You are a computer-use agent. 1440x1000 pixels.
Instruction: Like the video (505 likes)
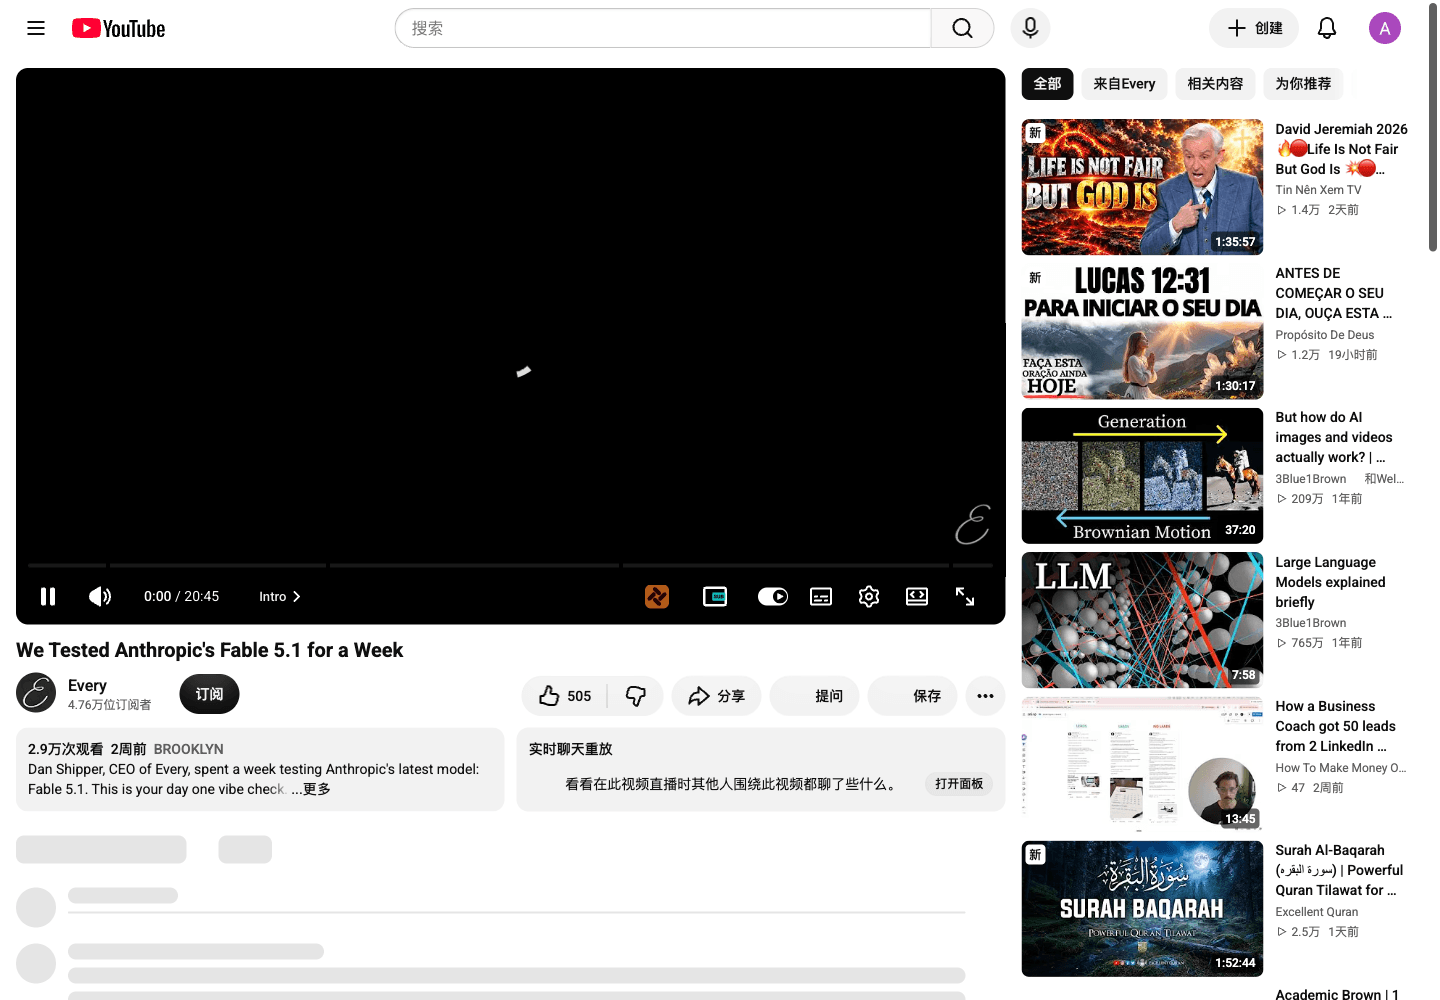click(565, 696)
